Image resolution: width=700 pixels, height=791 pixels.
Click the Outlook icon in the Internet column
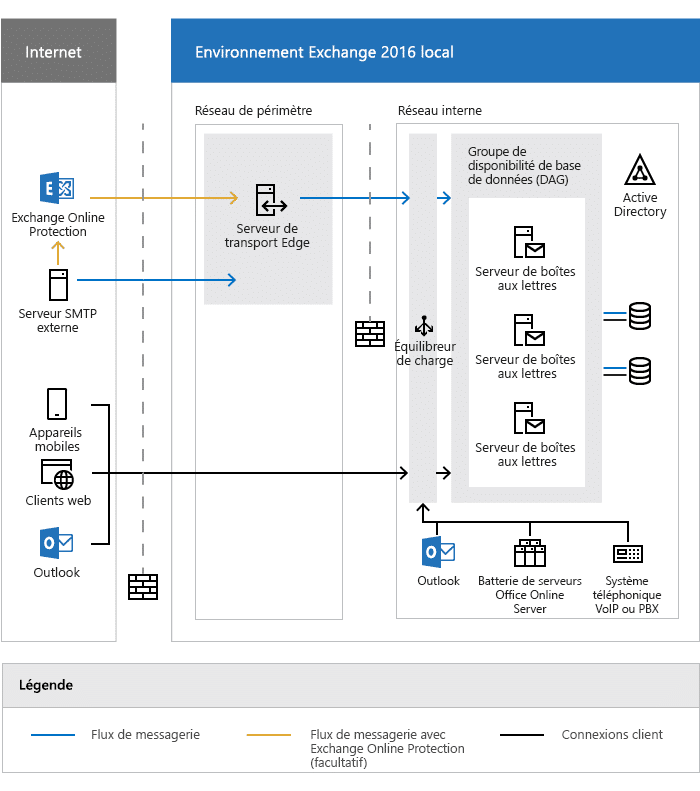pos(56,543)
